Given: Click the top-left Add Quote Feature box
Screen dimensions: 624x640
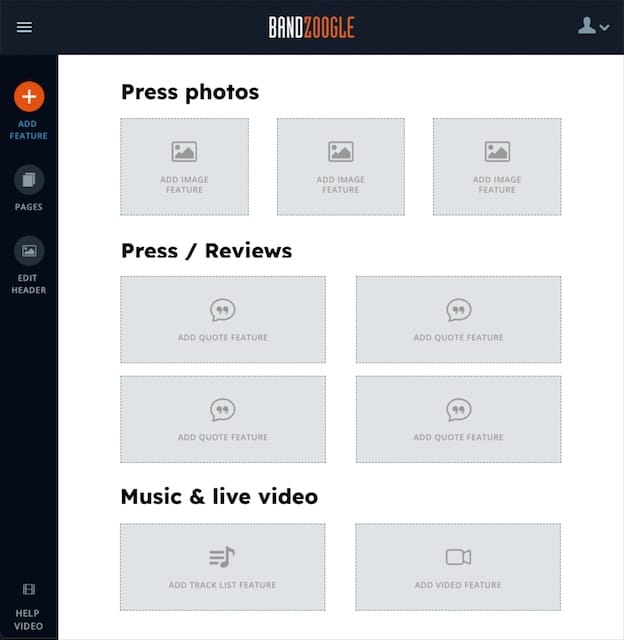Looking at the screenshot, I should (223, 320).
